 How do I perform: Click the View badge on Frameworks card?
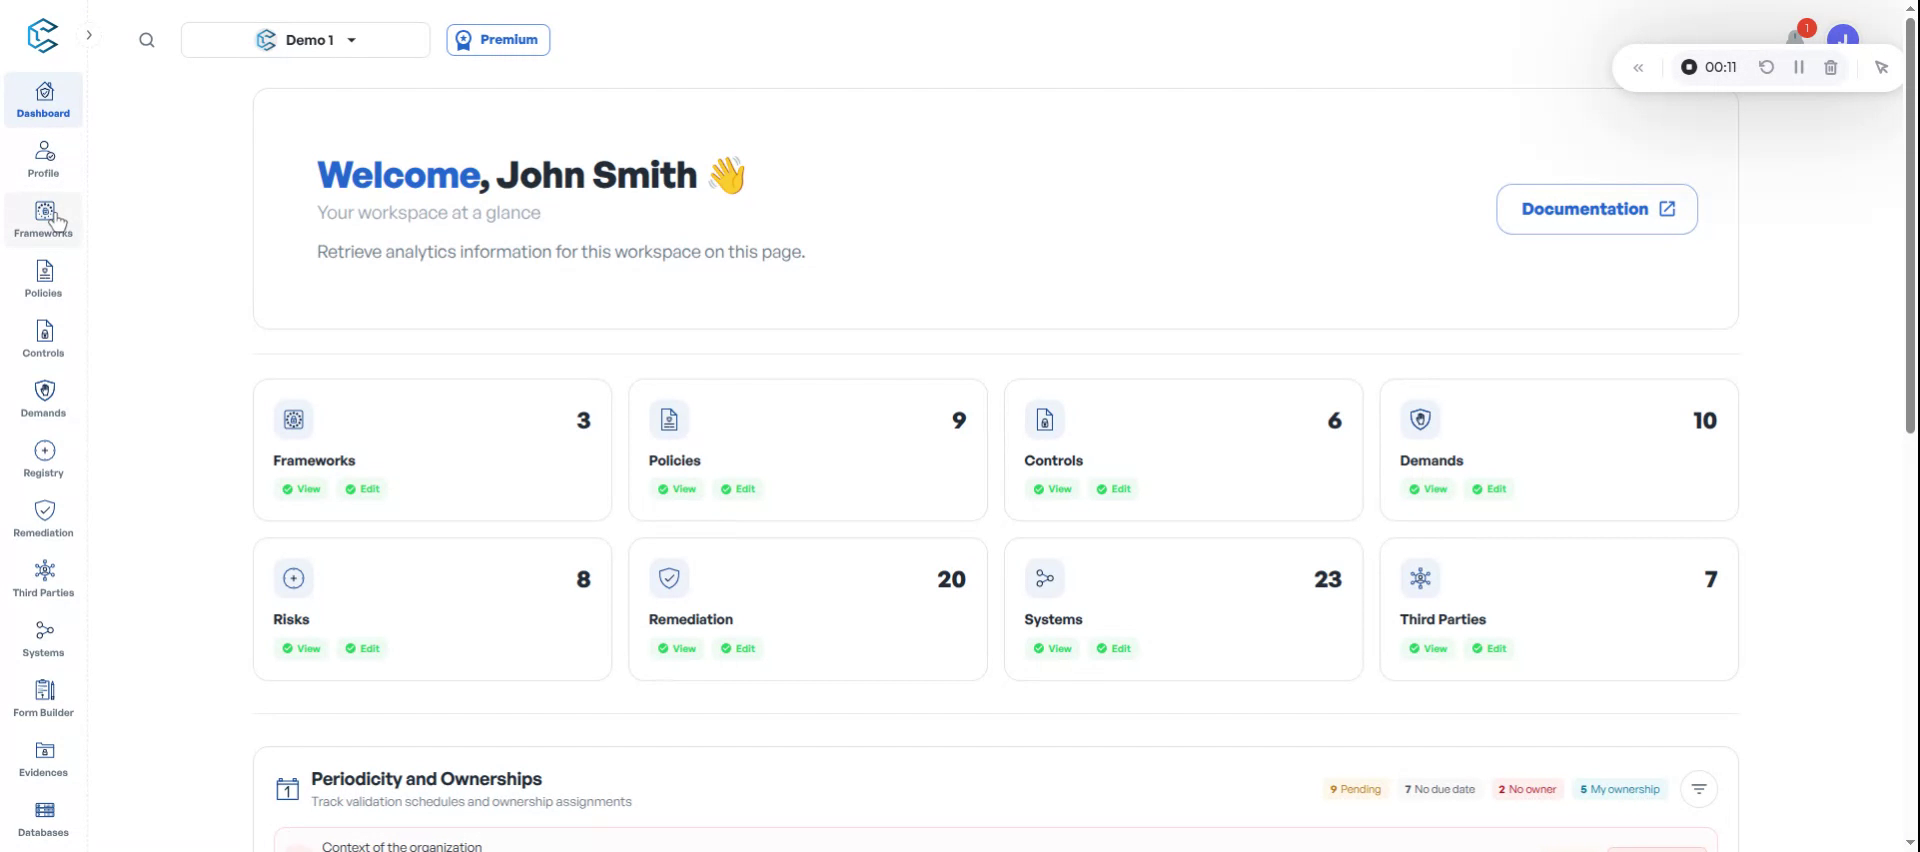301,489
